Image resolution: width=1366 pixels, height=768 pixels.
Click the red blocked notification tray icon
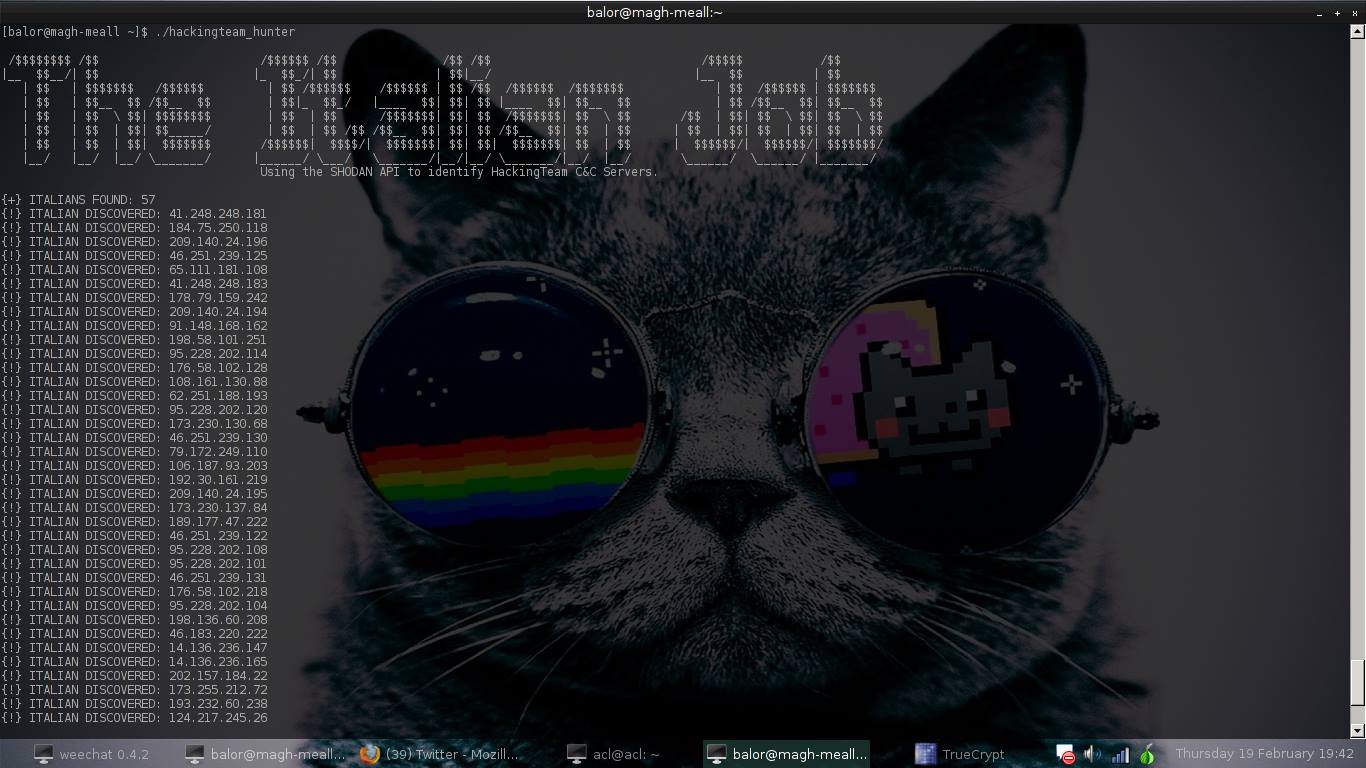pos(1066,755)
